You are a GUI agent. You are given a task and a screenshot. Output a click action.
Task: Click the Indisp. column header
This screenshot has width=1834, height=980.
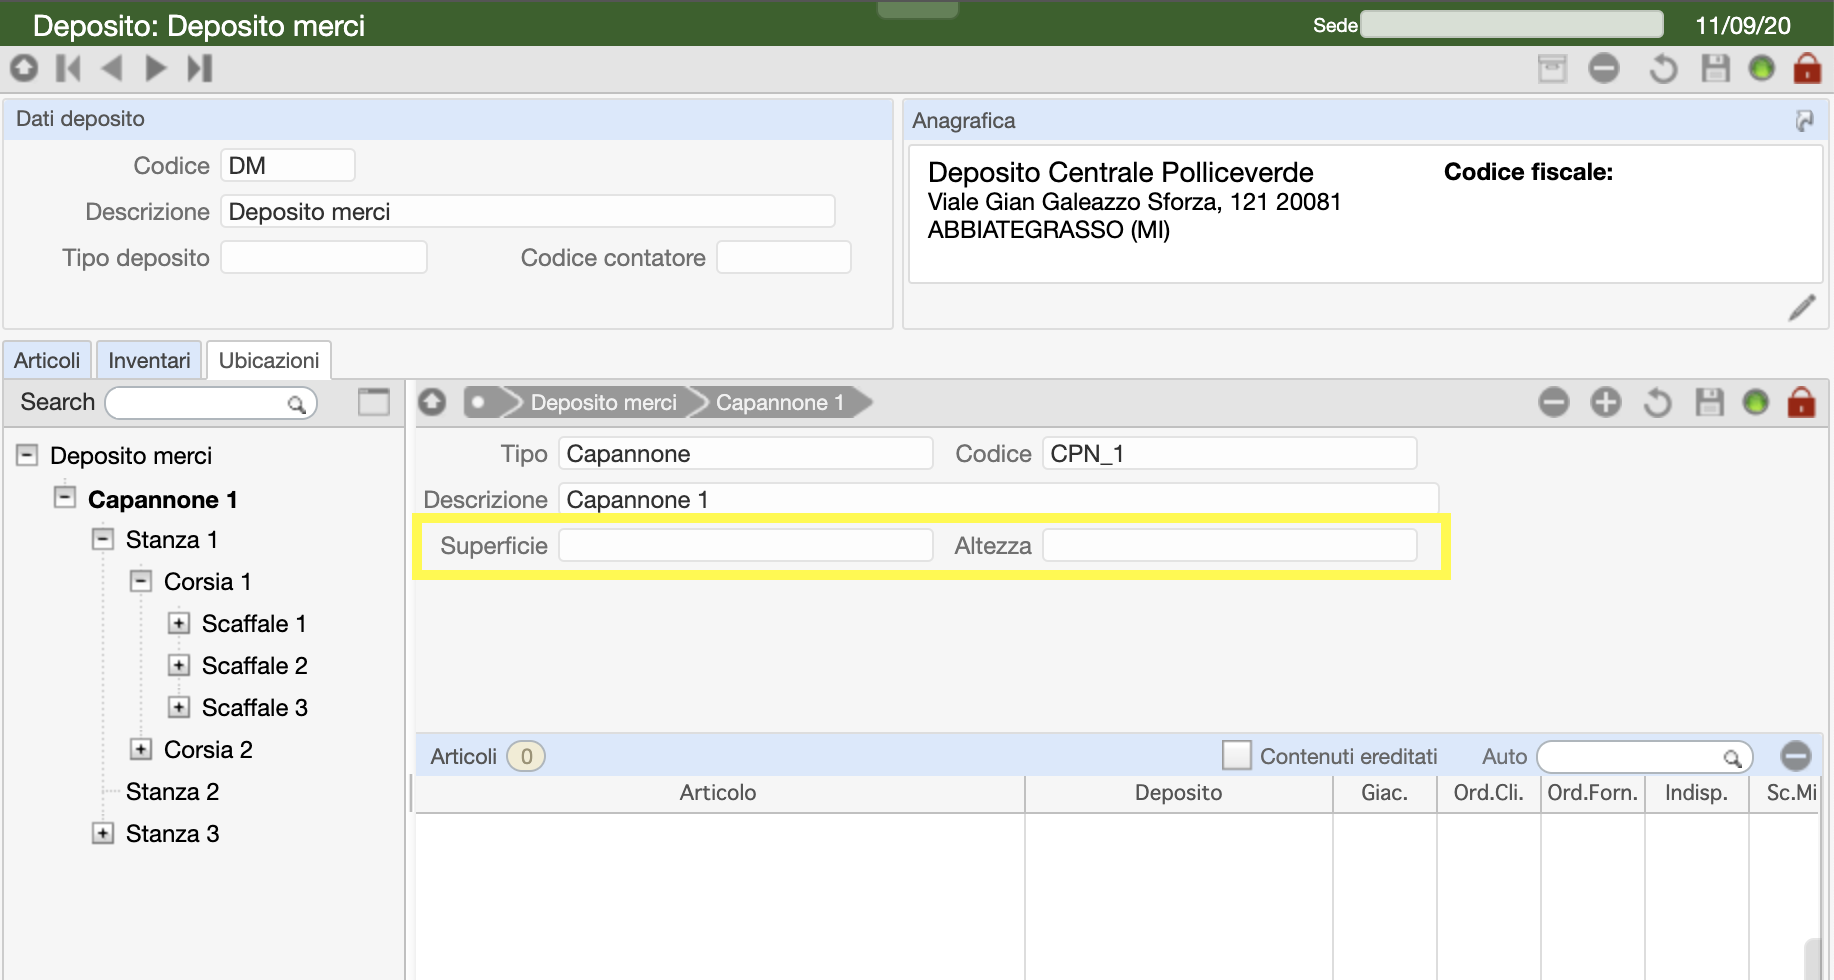point(1696,793)
